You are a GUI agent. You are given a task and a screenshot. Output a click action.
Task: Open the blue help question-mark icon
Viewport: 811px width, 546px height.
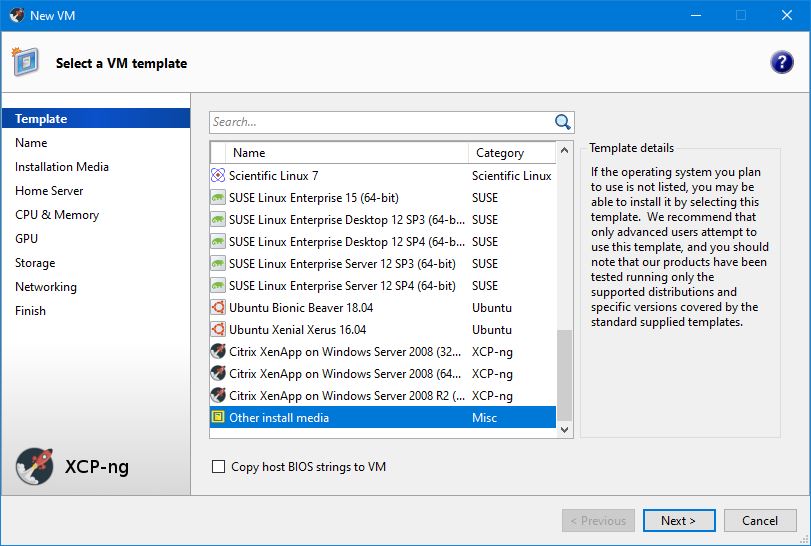[781, 63]
